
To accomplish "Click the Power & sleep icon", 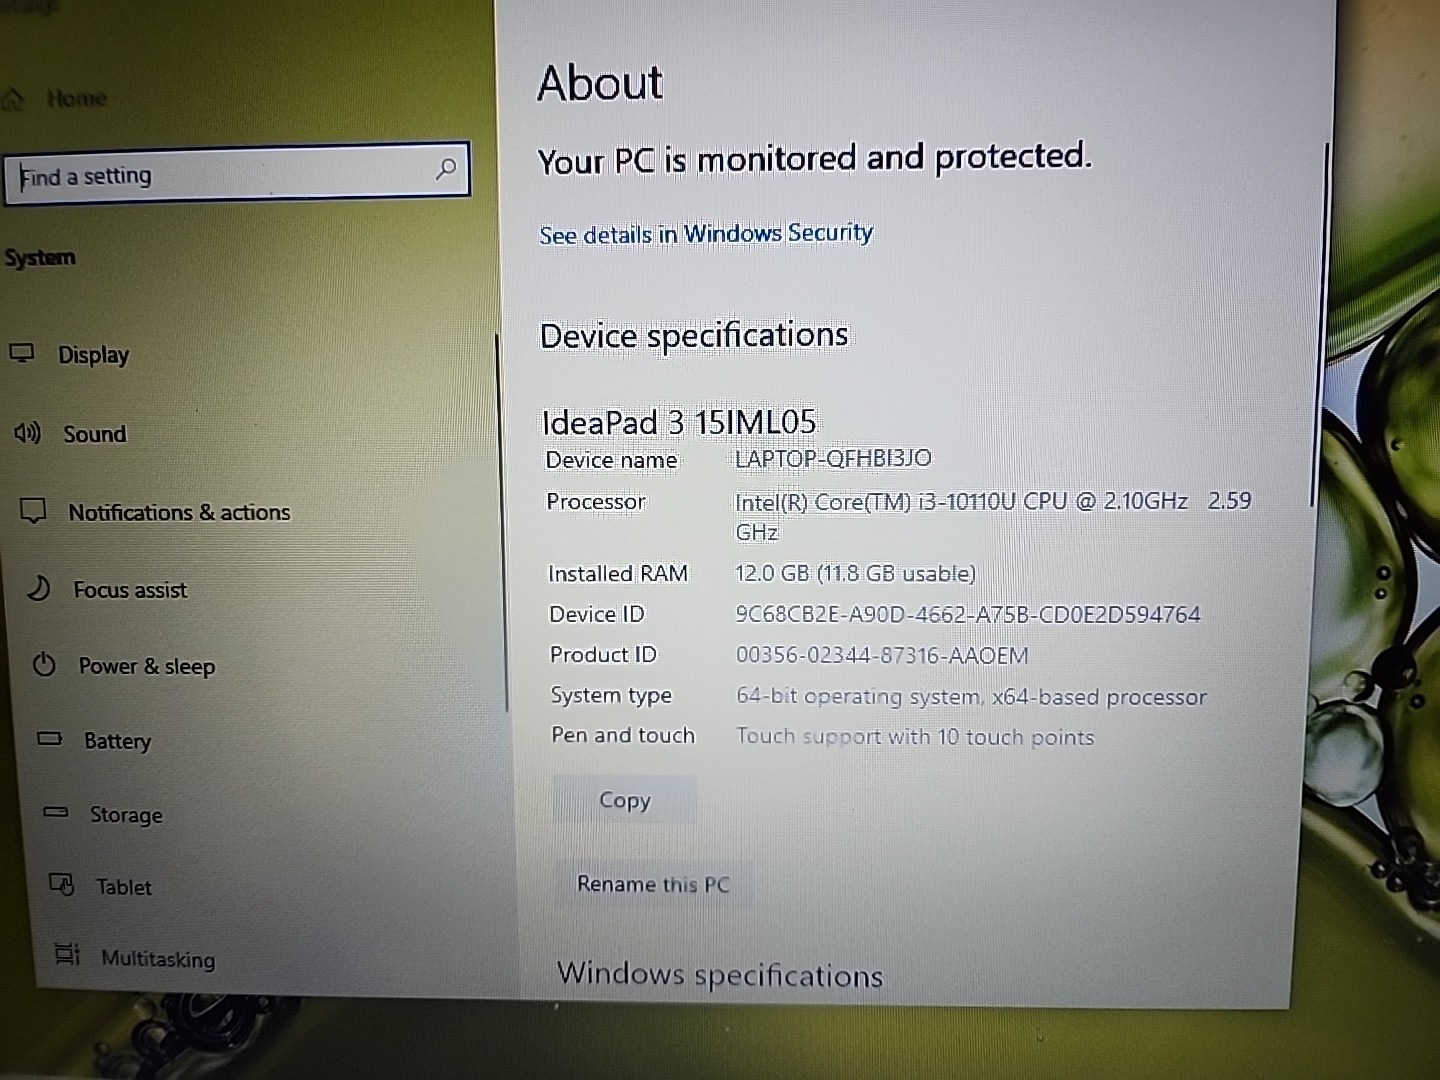I will 44,664.
